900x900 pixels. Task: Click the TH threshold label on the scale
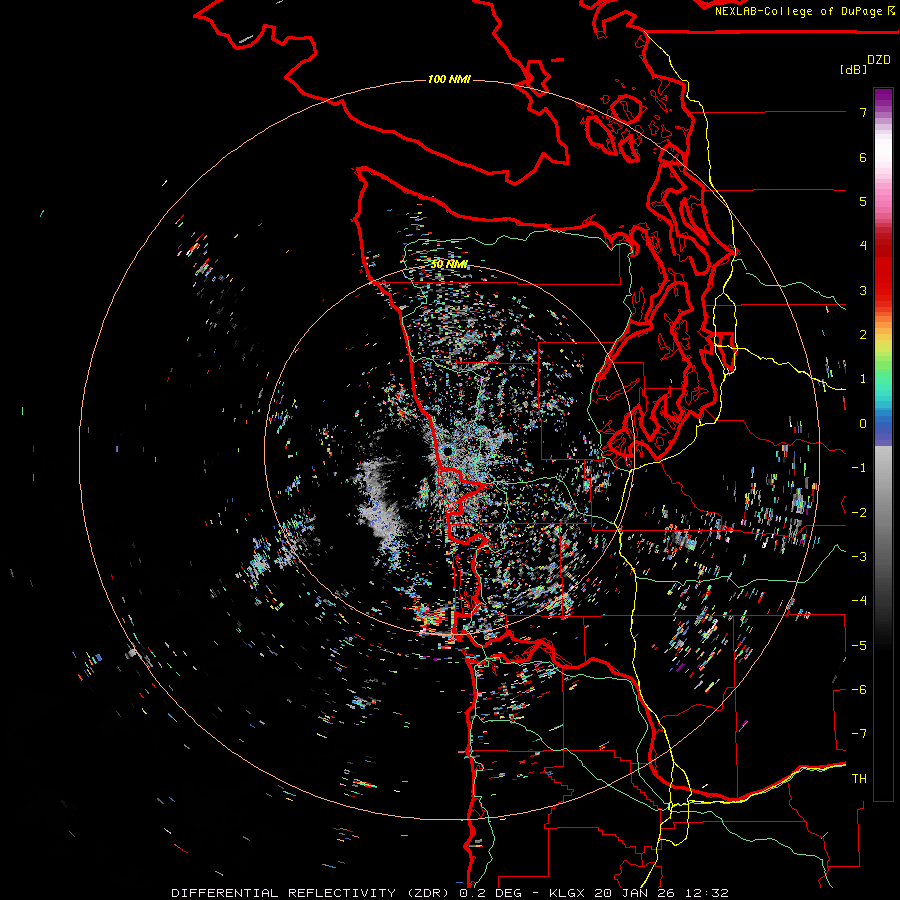coord(859,778)
